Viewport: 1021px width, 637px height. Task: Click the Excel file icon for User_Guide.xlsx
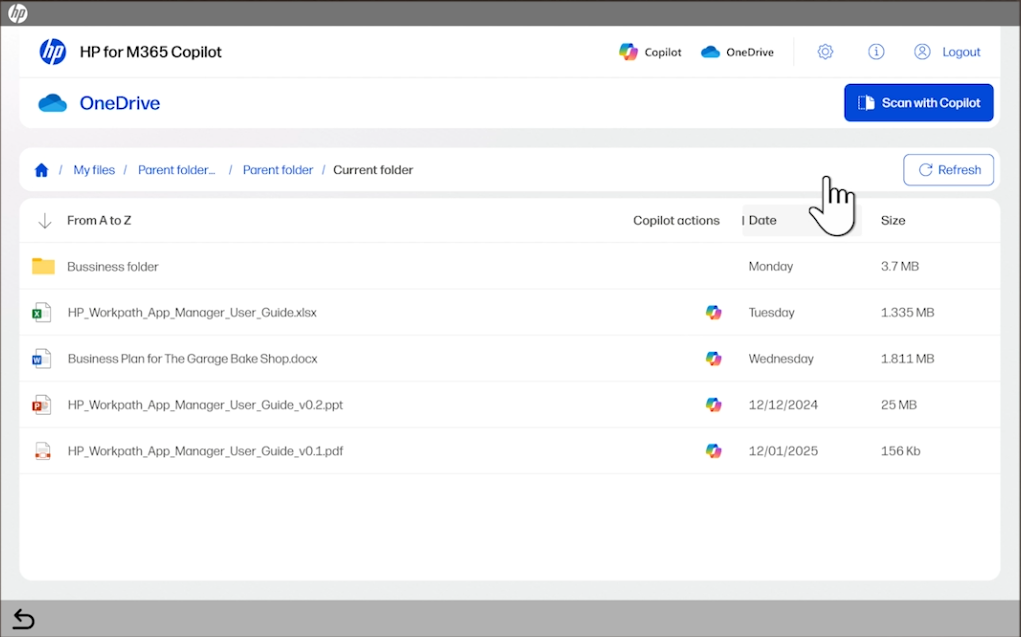point(42,313)
